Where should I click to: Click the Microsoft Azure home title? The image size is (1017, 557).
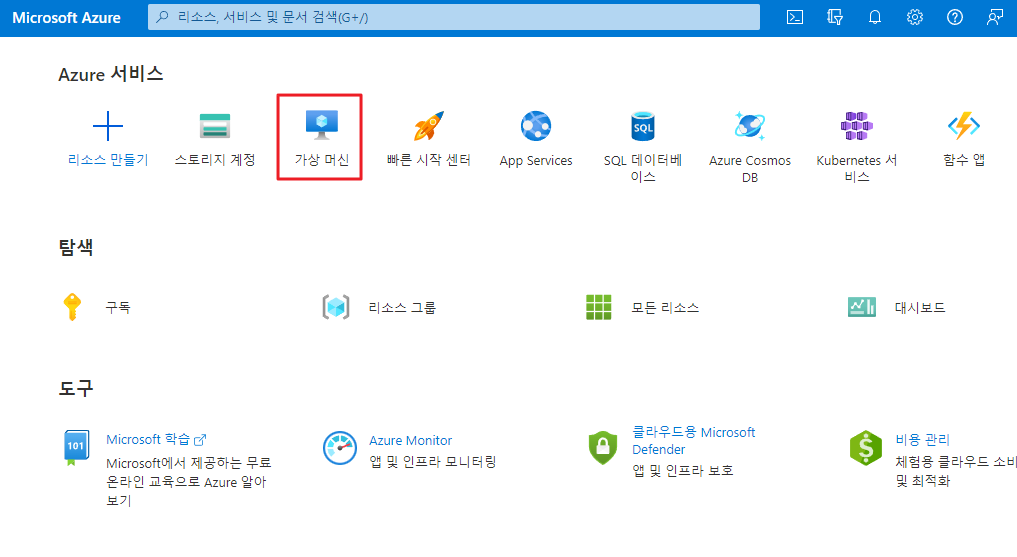point(66,18)
